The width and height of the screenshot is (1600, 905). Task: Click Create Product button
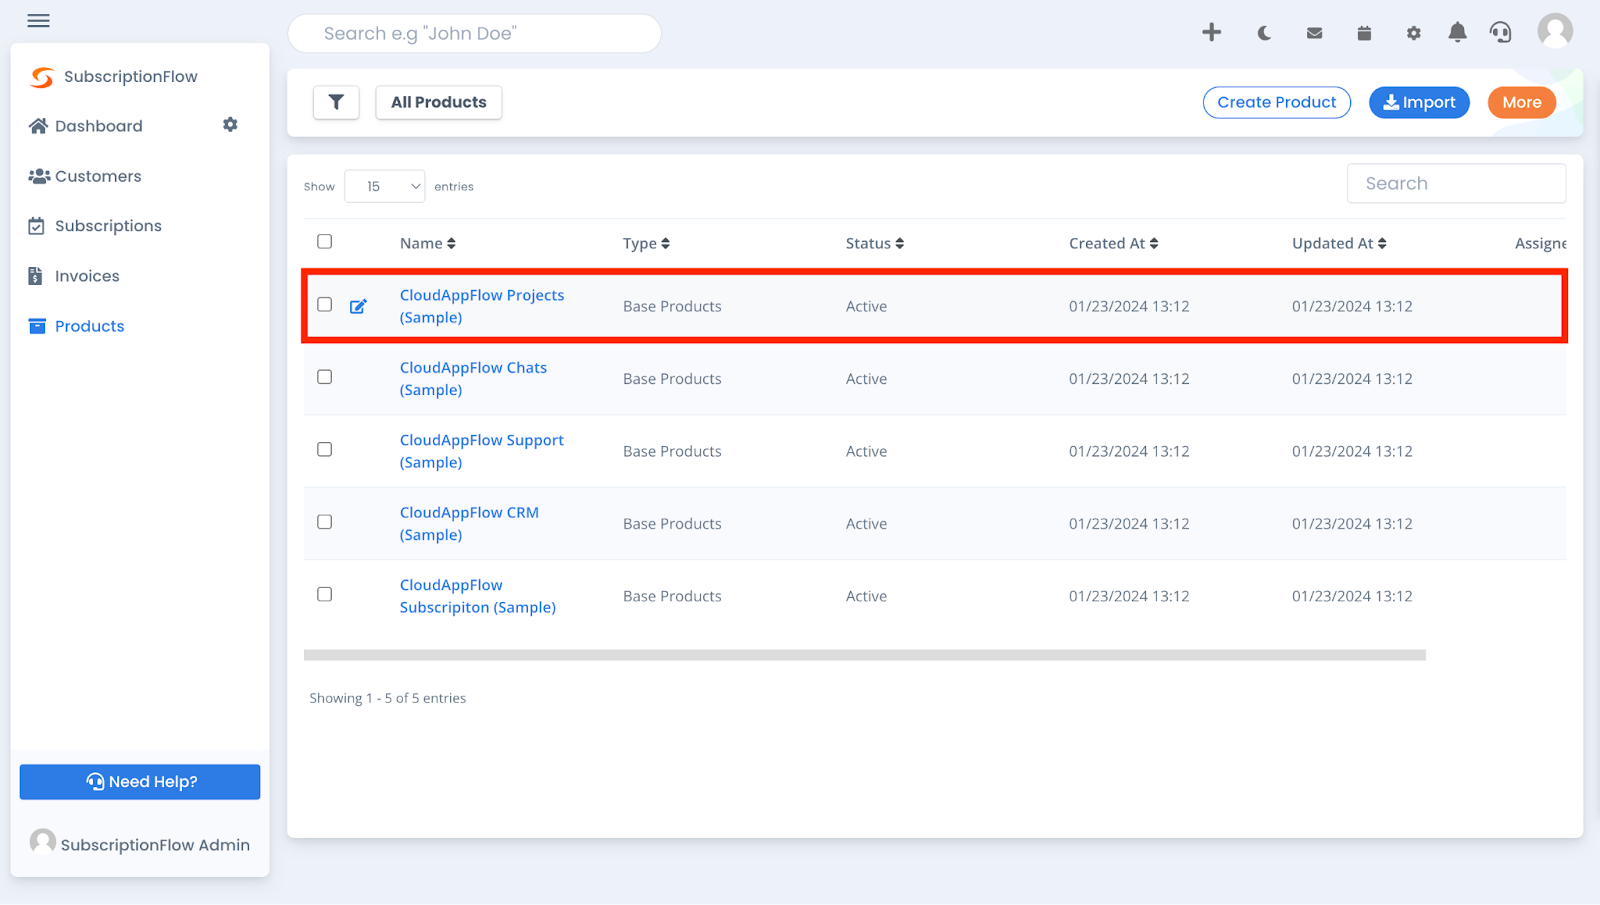pyautogui.click(x=1276, y=102)
